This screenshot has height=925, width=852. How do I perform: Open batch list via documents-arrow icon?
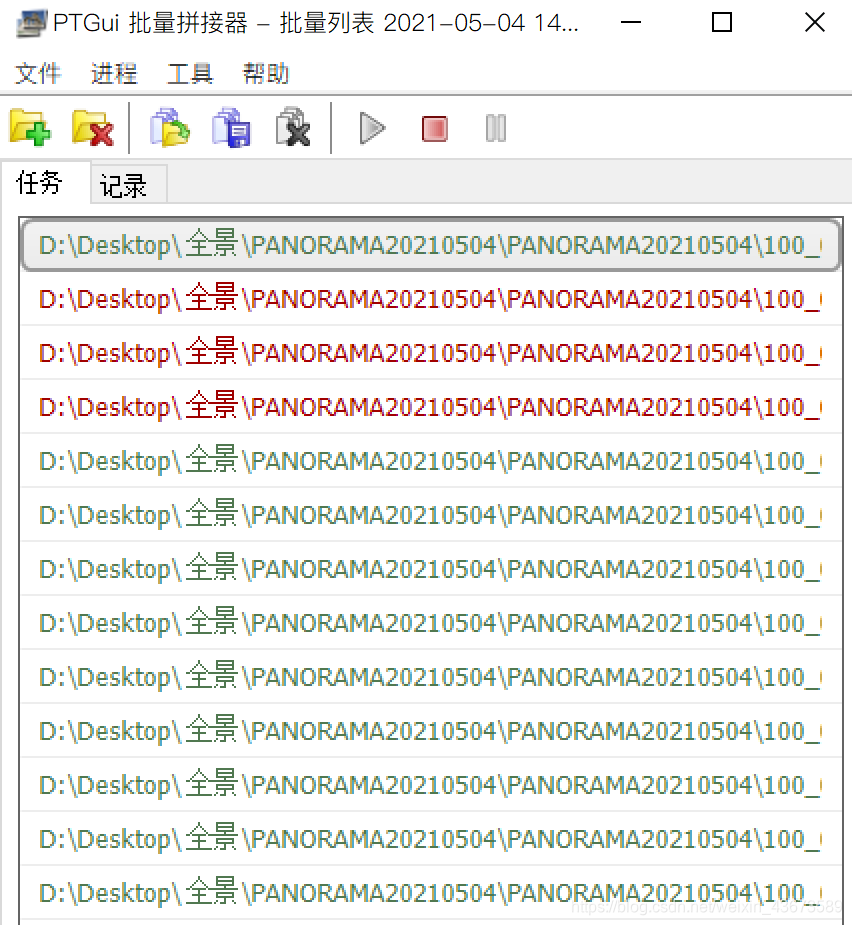[169, 127]
